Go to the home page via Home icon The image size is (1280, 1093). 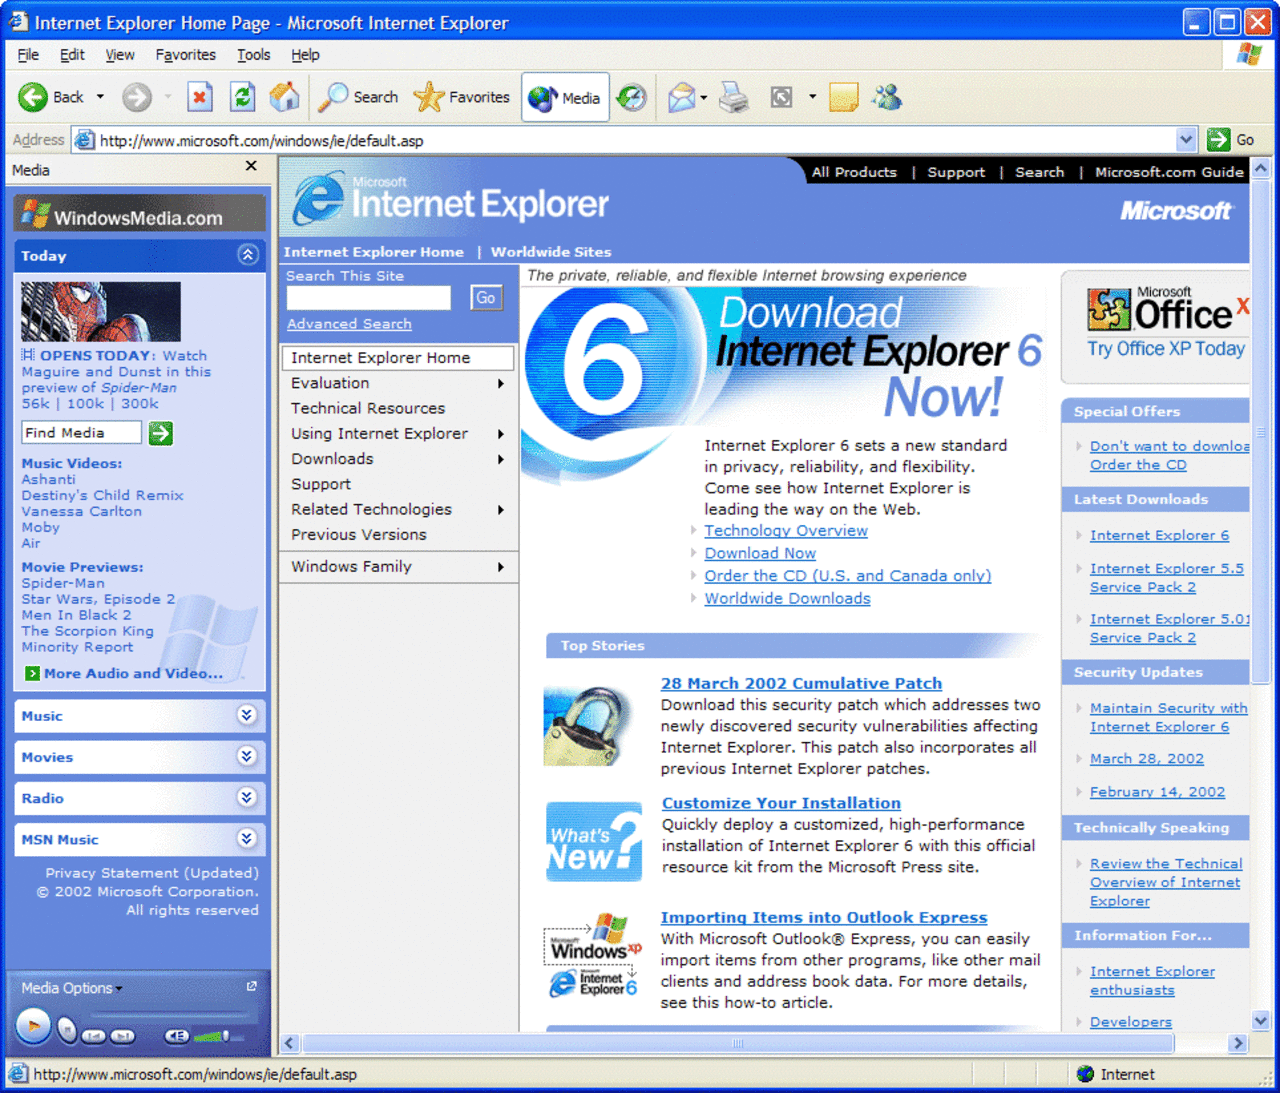(x=284, y=96)
